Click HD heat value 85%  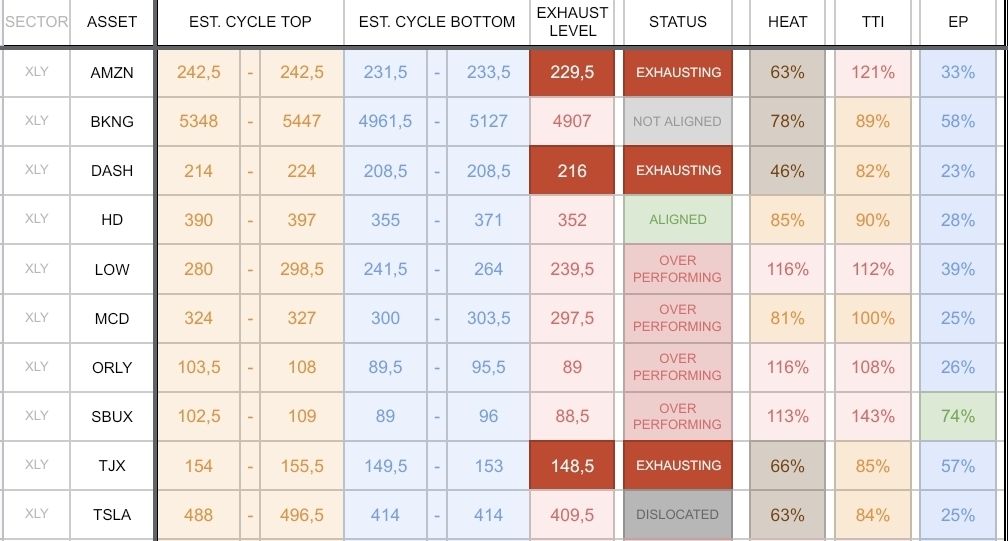[787, 220]
